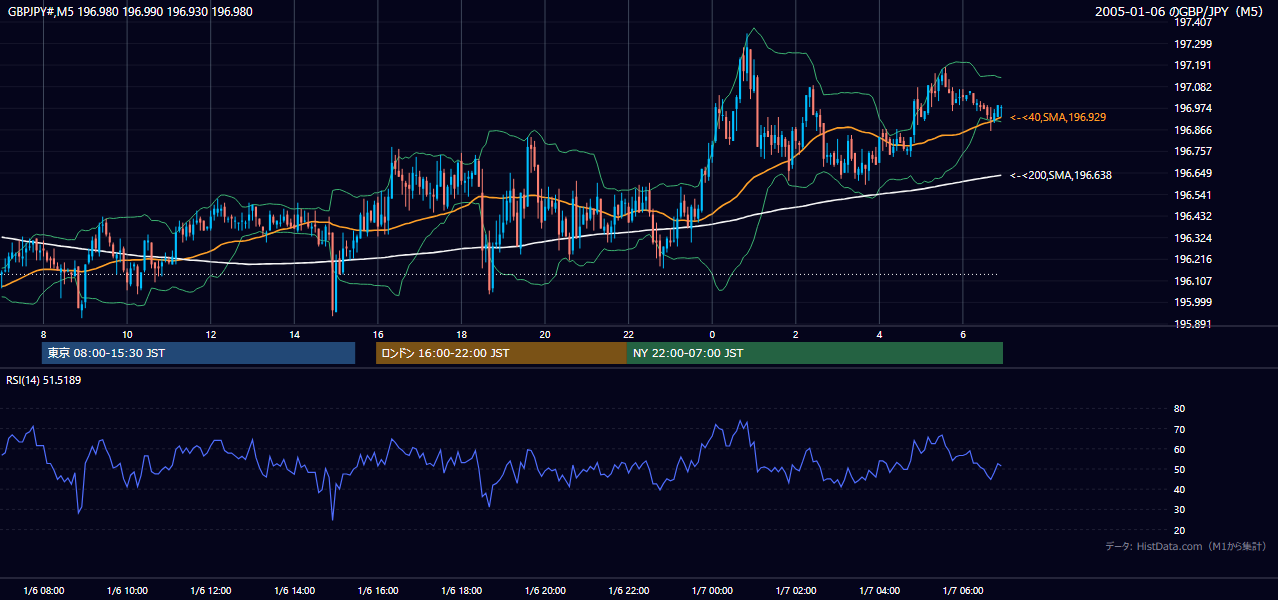Select the 40 SMA label 196.929
The height and width of the screenshot is (600, 1278).
[1058, 118]
